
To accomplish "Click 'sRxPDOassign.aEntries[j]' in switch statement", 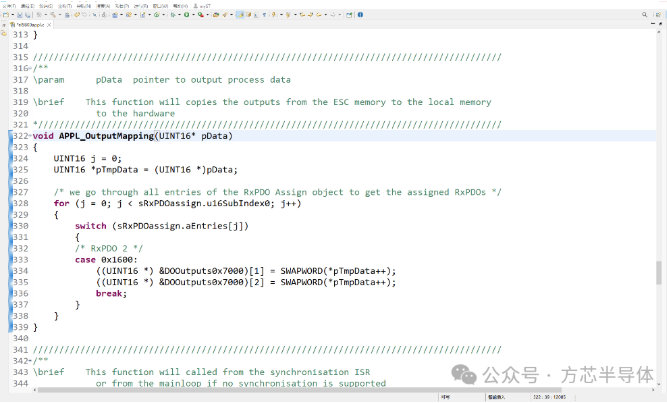I will point(180,226).
